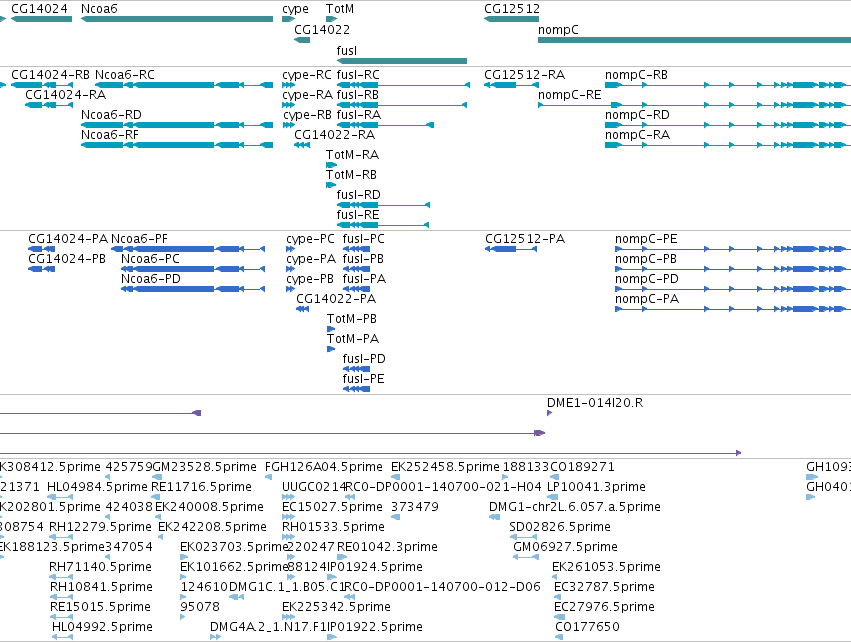This screenshot has height=642, width=851.
Task: Select transcript fusl-RD
Action: 384,205
